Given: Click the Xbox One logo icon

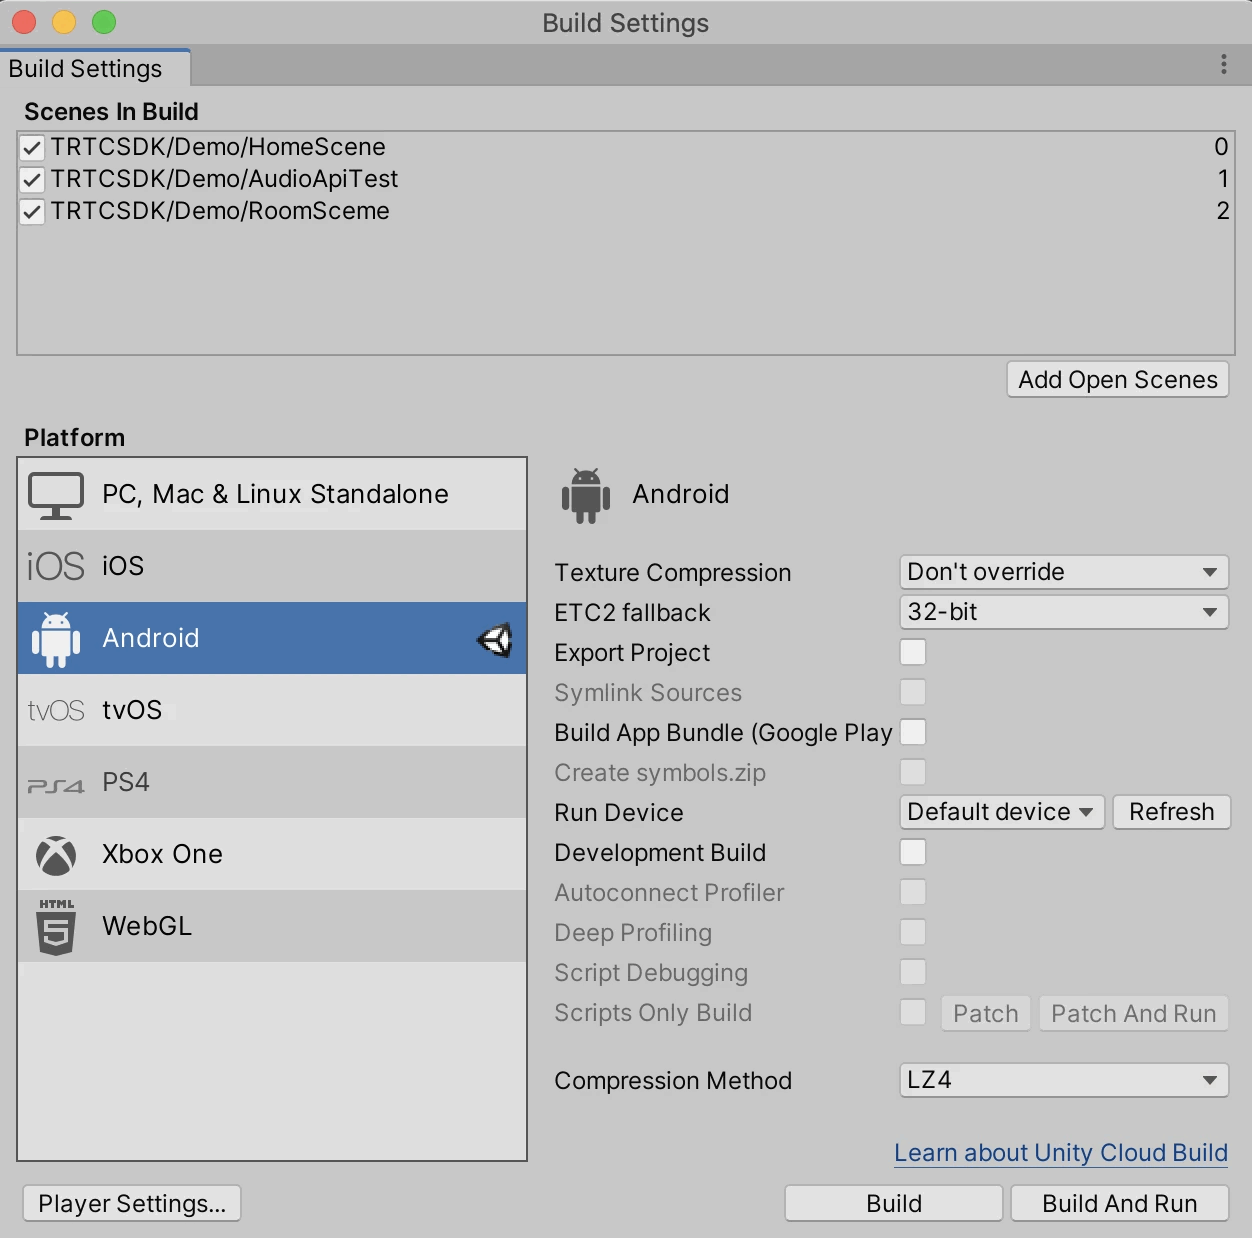Looking at the screenshot, I should coord(56,855).
